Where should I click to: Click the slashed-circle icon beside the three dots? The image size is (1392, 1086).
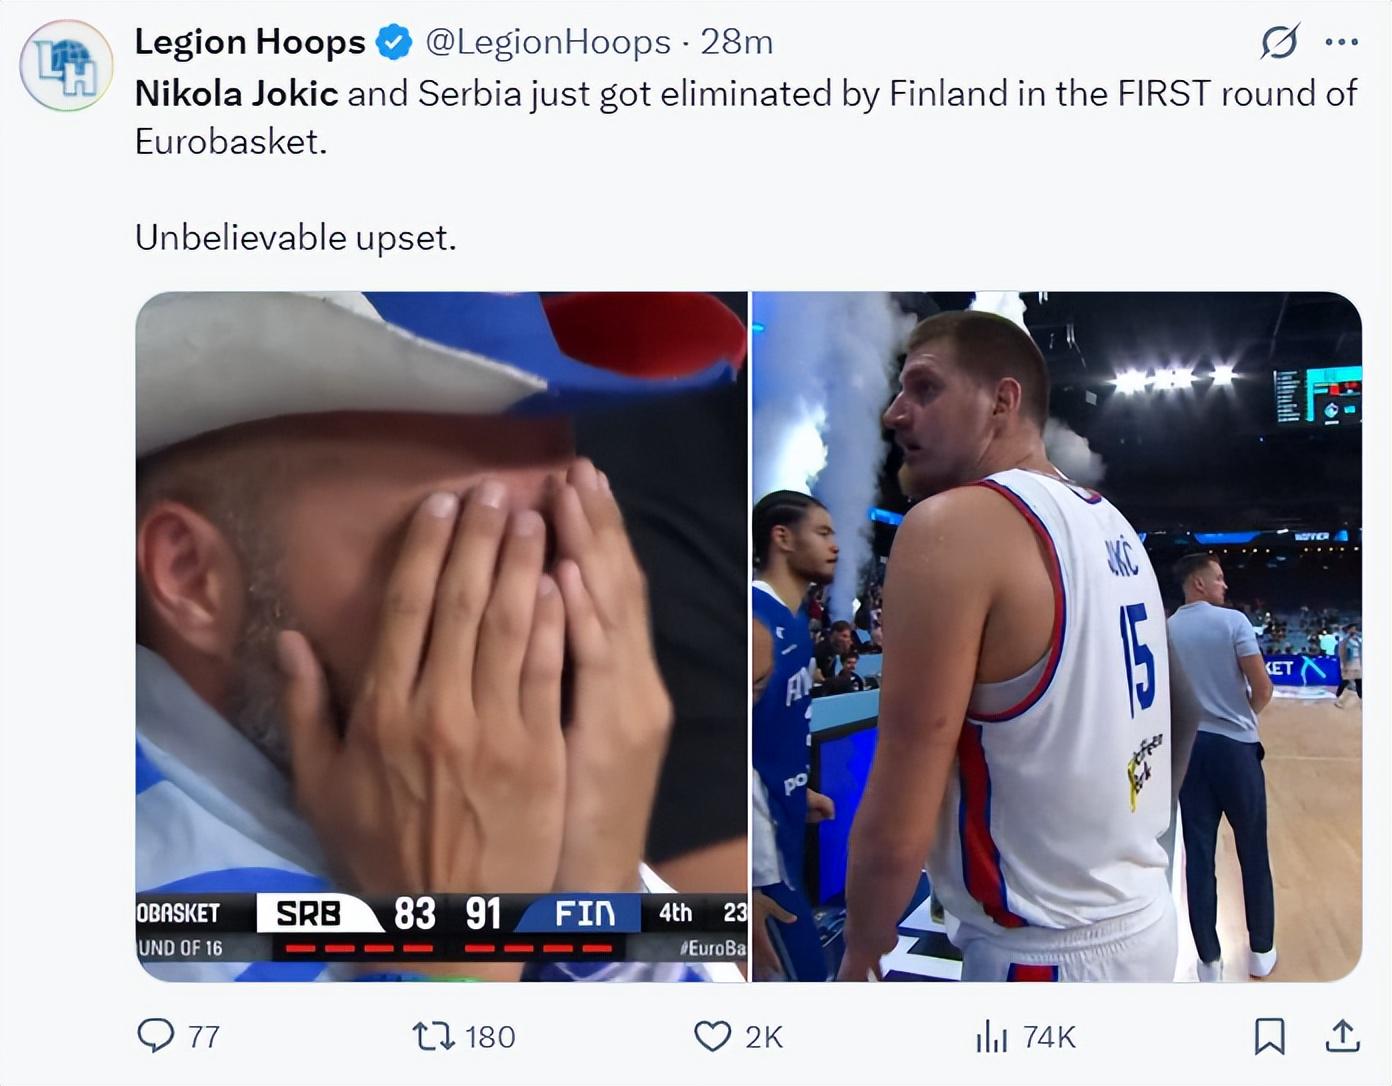pyautogui.click(x=1279, y=42)
